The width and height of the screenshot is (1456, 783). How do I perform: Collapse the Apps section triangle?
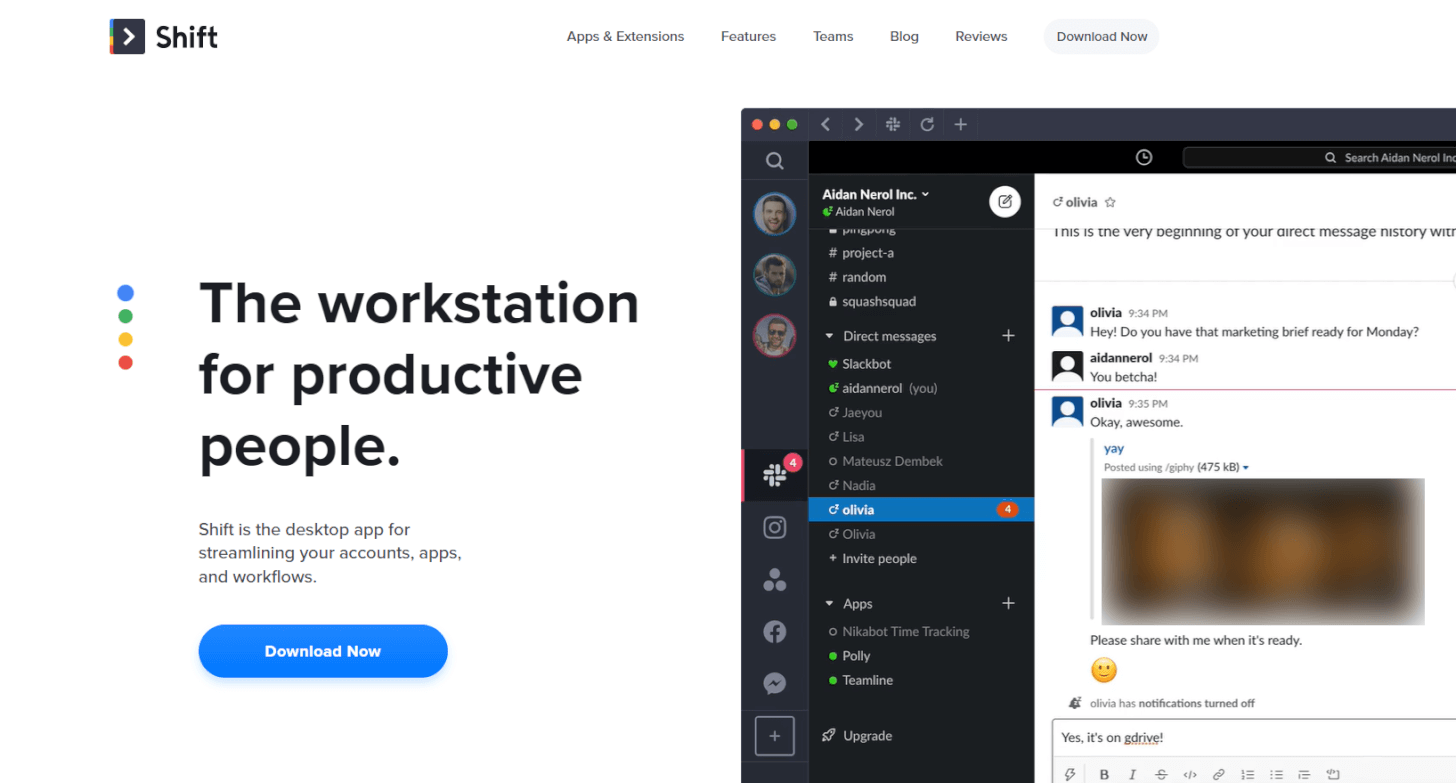coord(829,604)
